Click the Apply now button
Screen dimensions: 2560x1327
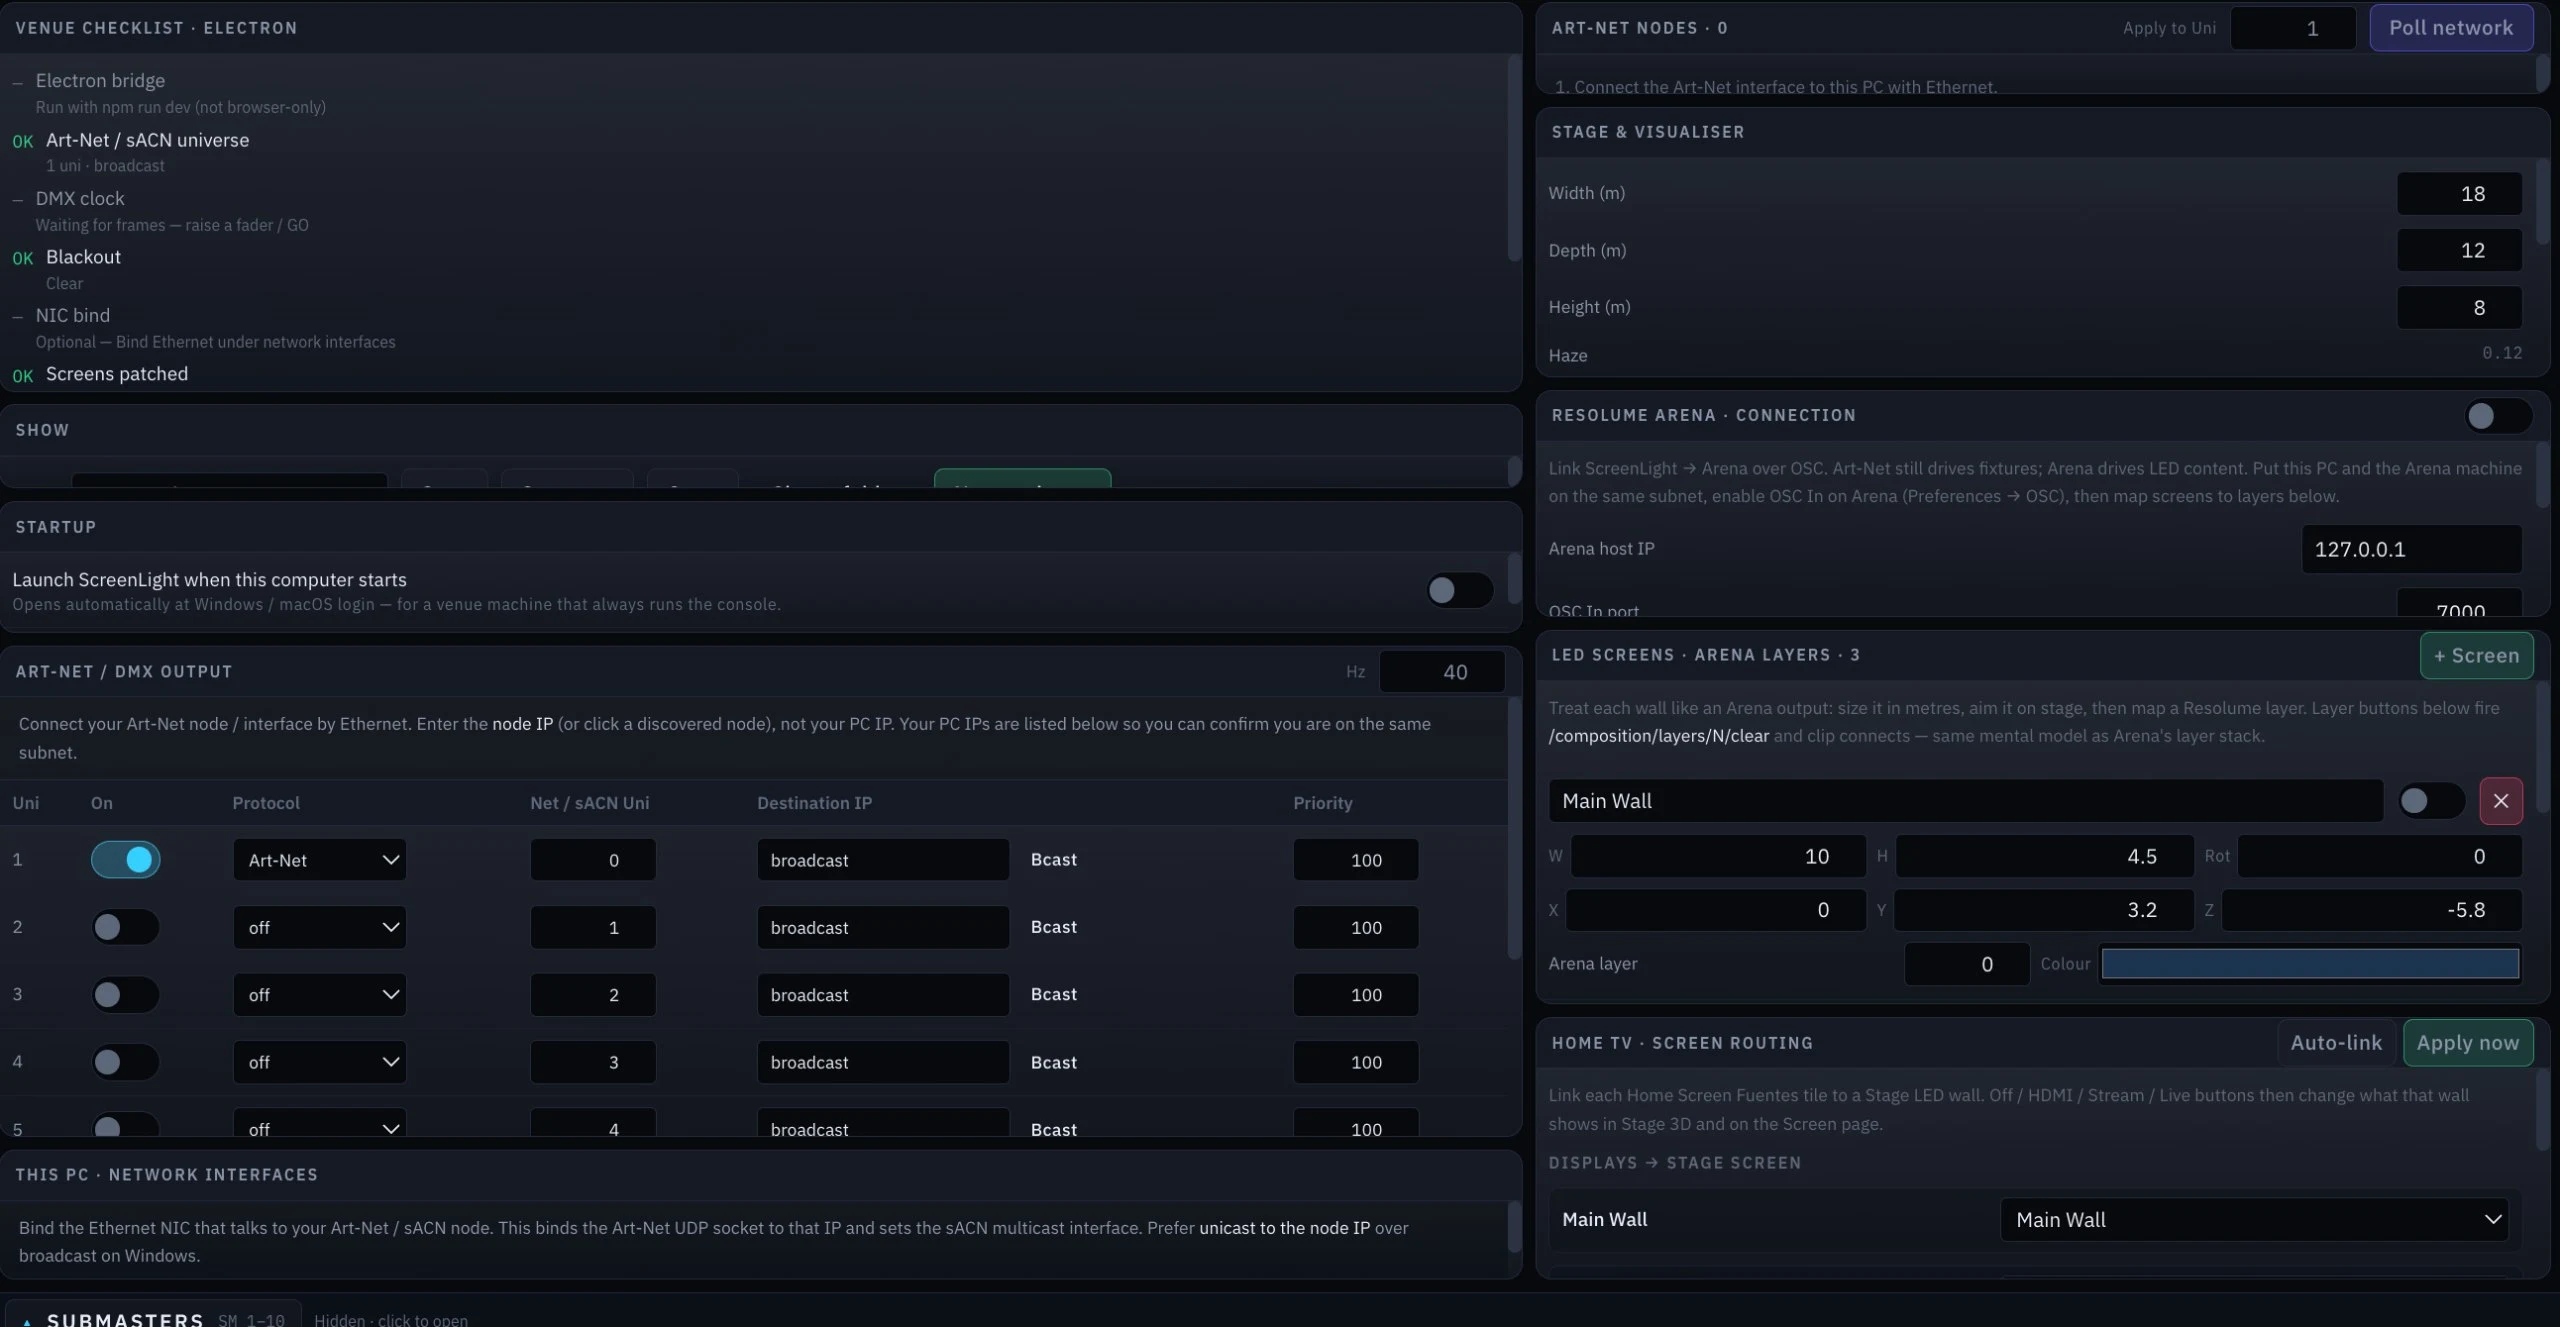(x=2468, y=1043)
